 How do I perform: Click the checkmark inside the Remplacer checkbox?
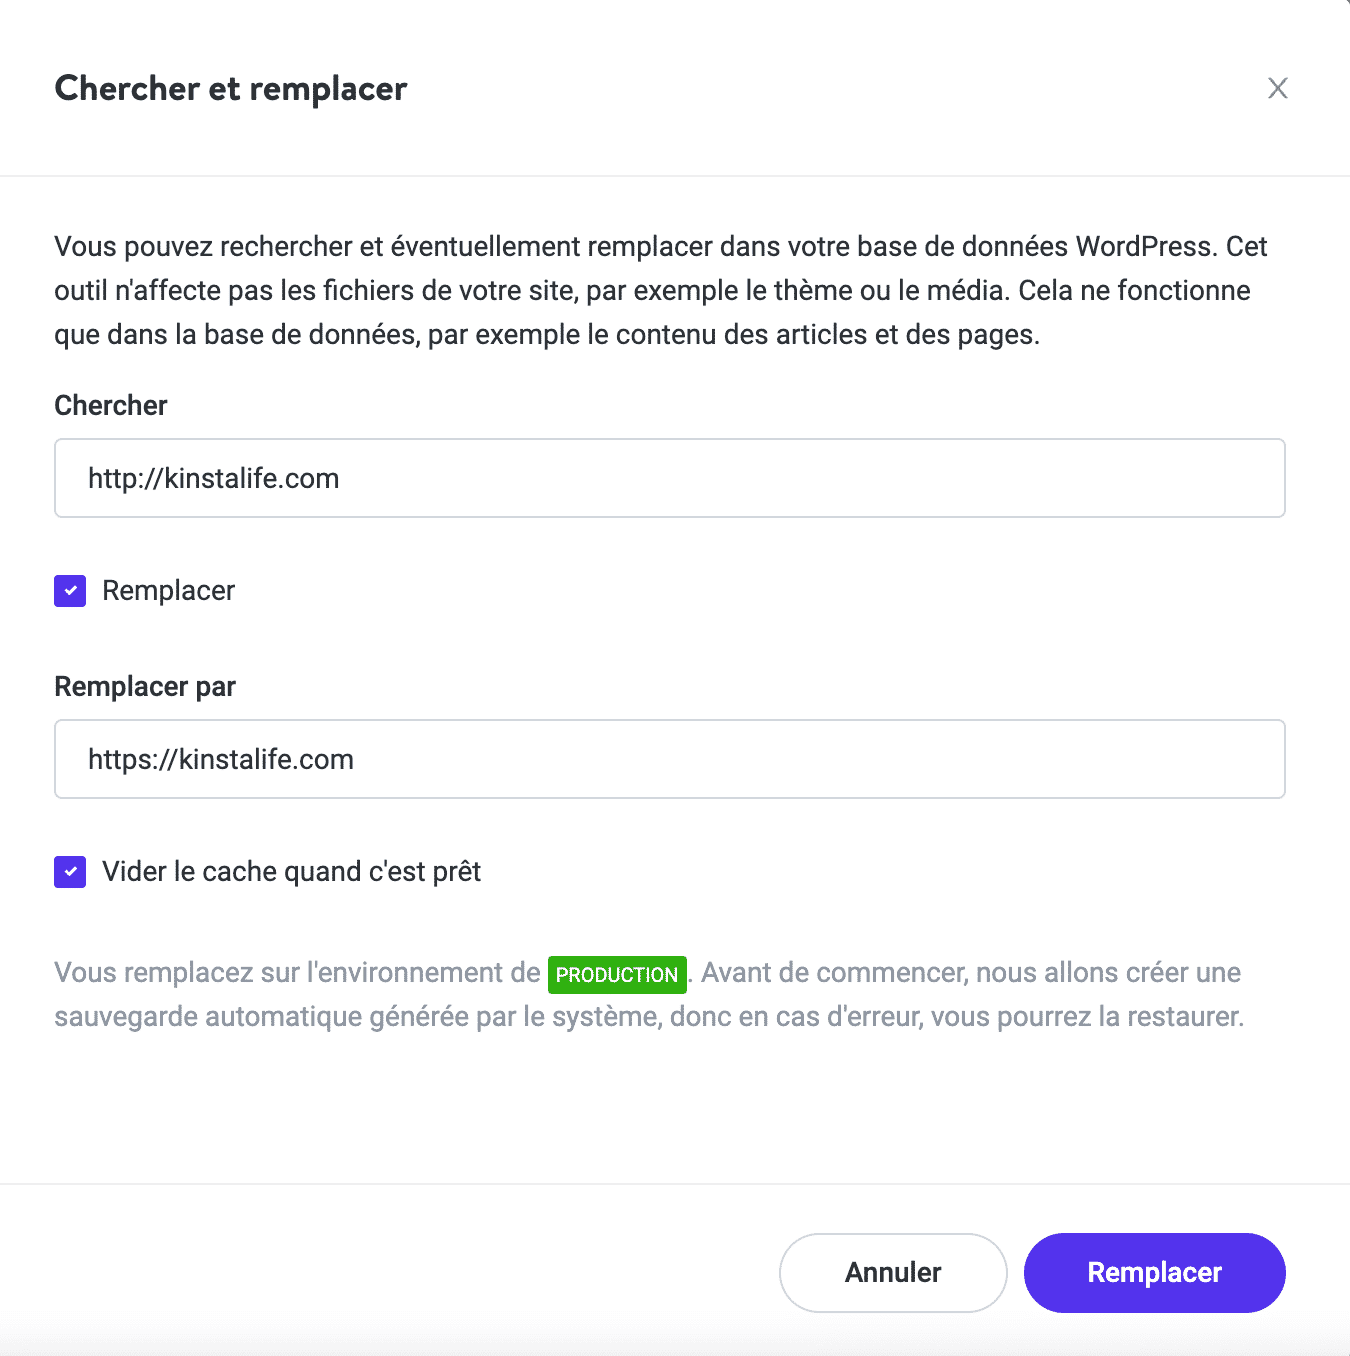tap(69, 591)
